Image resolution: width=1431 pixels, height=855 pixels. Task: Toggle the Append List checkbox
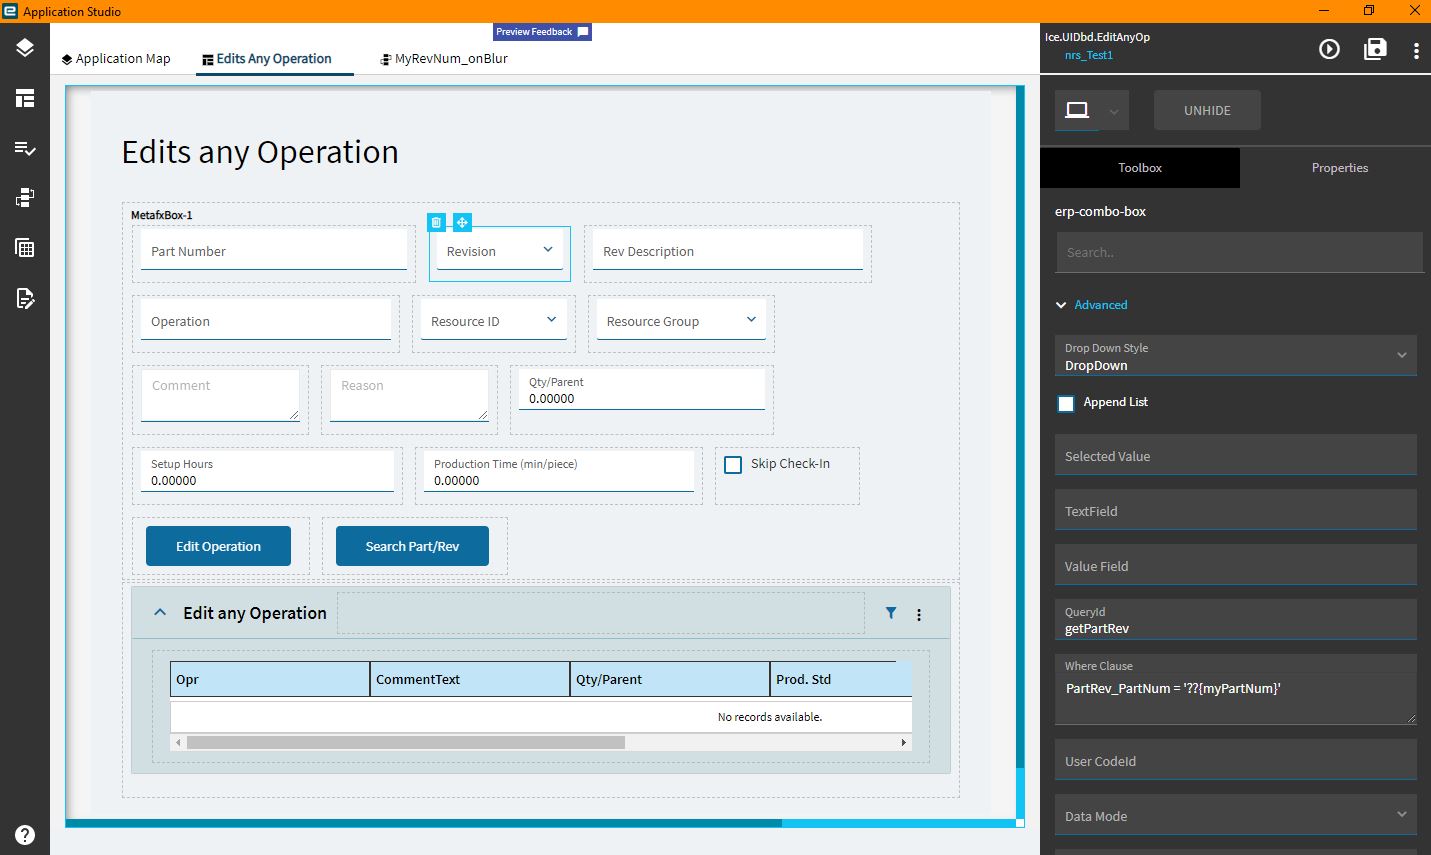click(x=1066, y=403)
